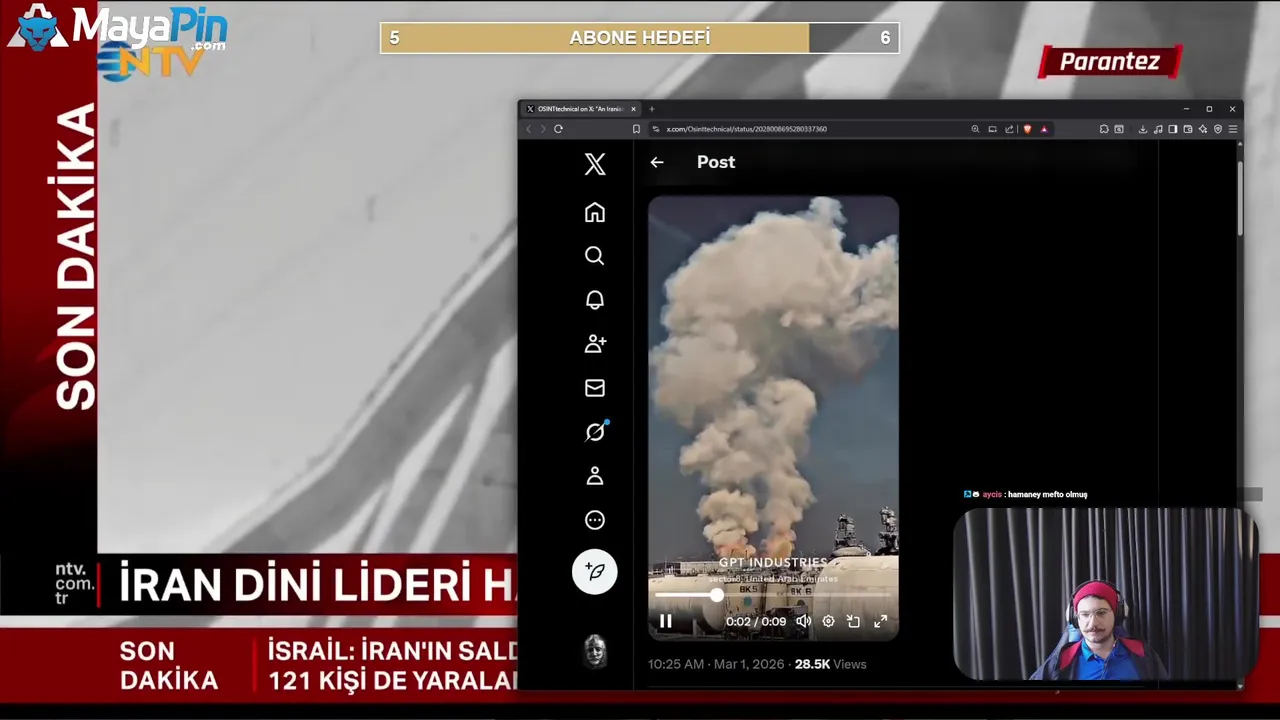
Task: Click the ABONE HEDEFI progress bar
Action: pos(640,38)
